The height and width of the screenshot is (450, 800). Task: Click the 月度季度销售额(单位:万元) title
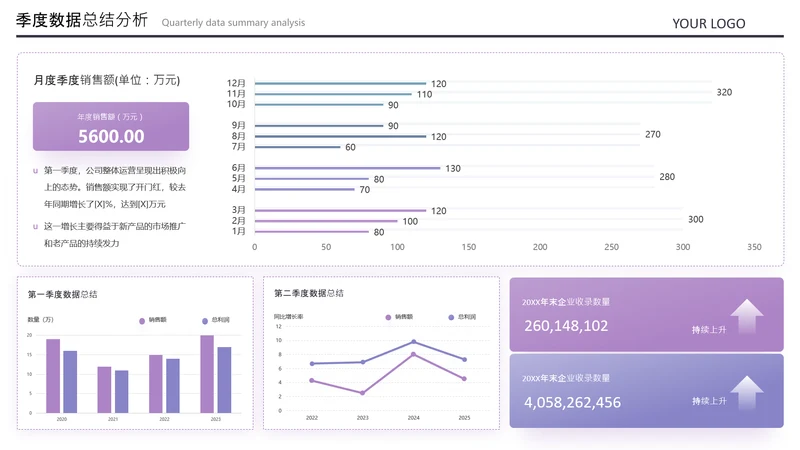tap(107, 80)
